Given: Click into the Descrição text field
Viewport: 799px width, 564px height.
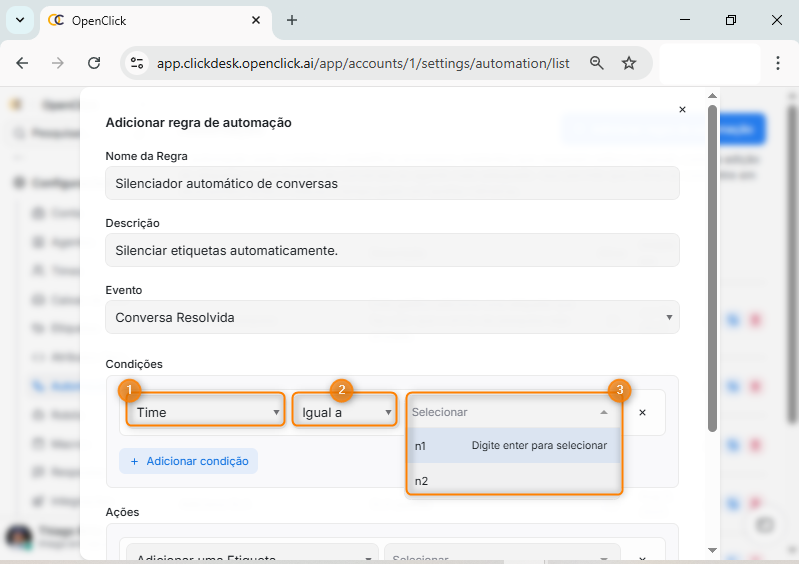Looking at the screenshot, I should tap(392, 250).
